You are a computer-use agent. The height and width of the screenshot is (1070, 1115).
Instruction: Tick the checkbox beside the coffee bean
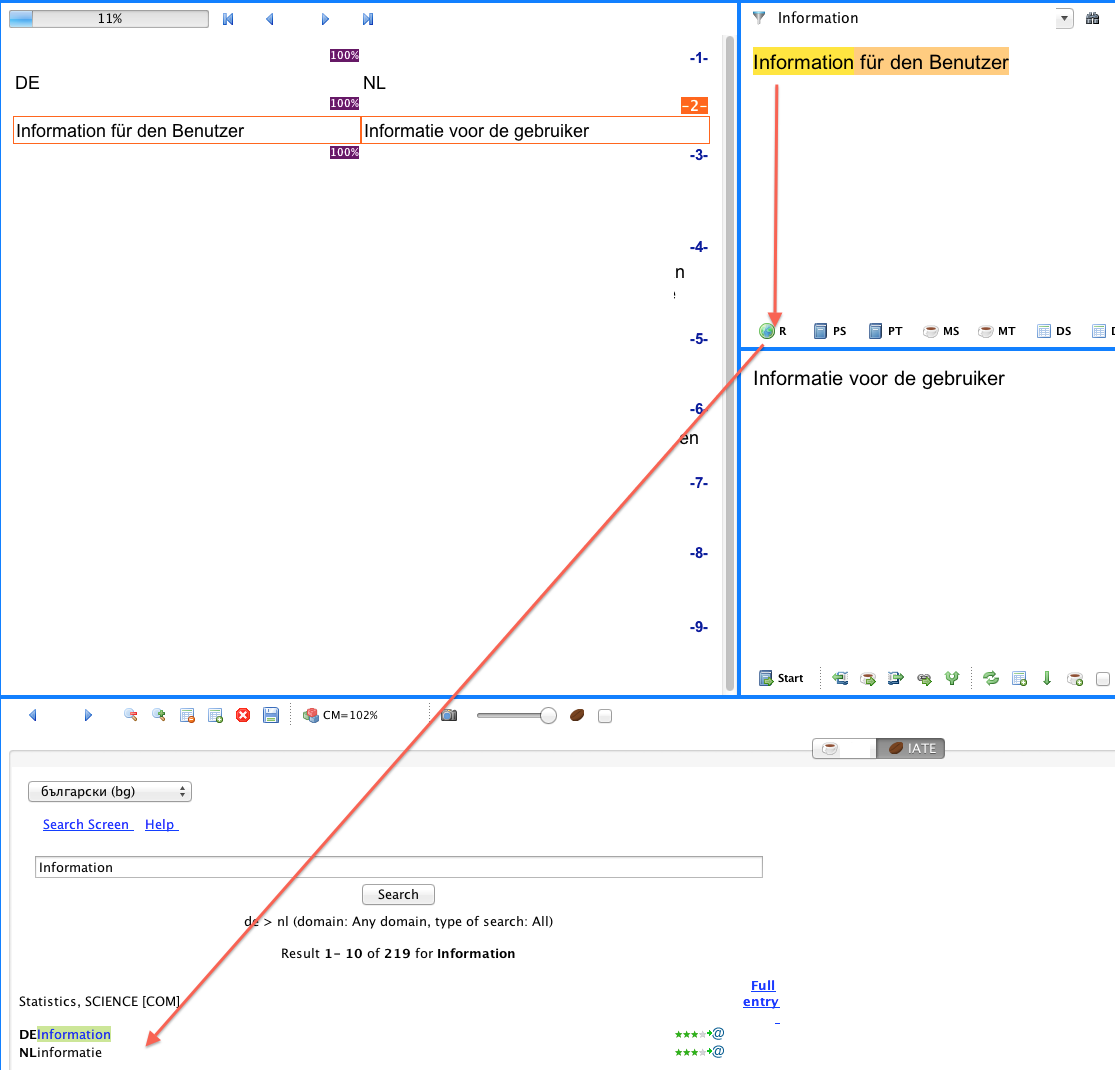(x=605, y=716)
